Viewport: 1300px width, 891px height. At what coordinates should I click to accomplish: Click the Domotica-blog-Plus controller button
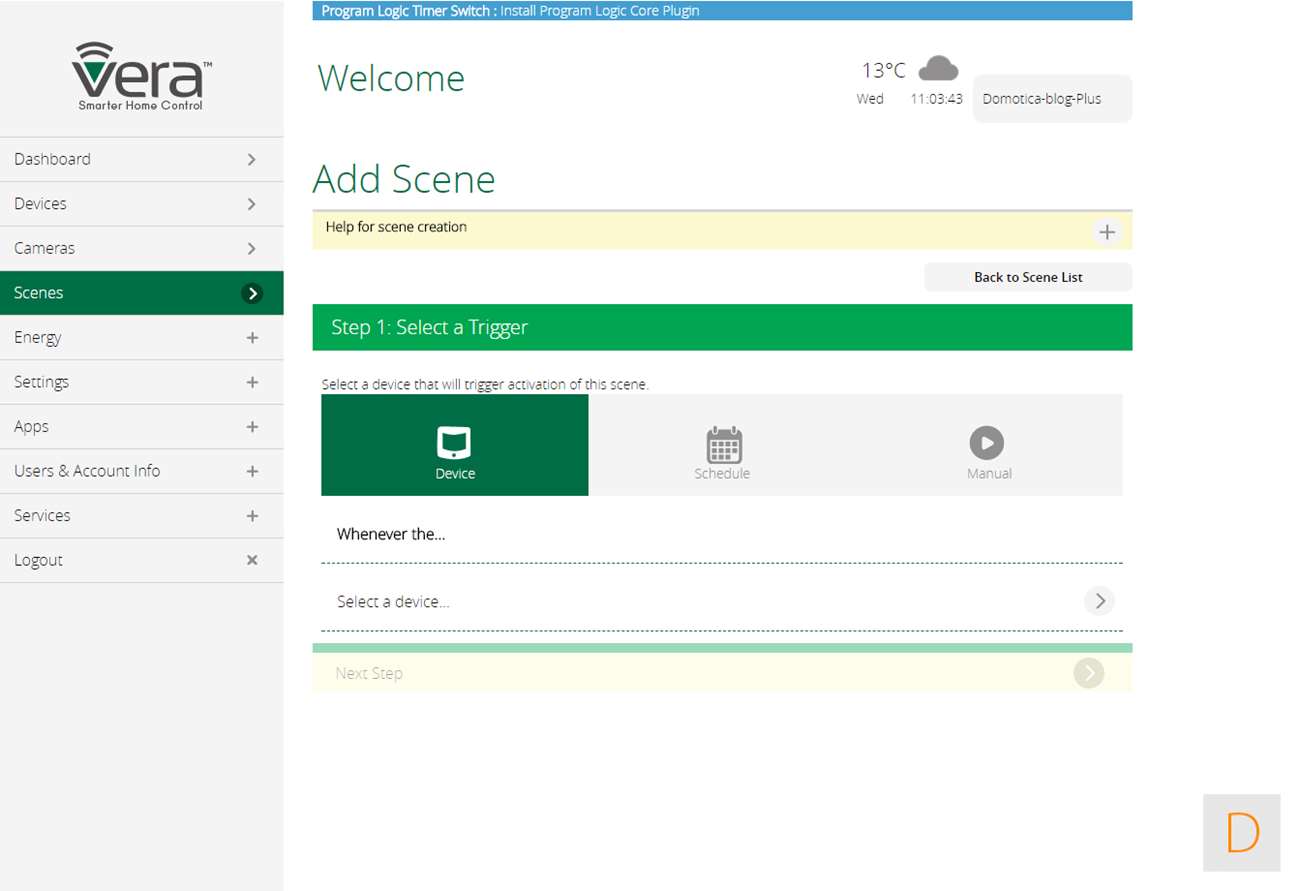click(x=1052, y=99)
